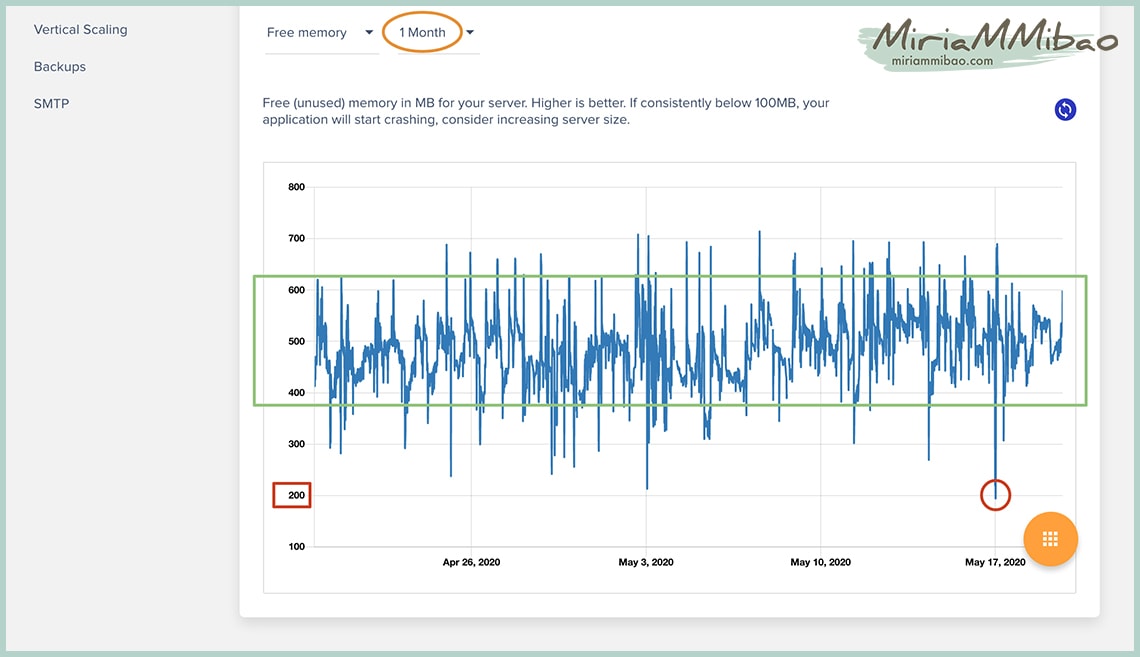Click the May 17, 2020 axis date
This screenshot has width=1140, height=657.
click(x=995, y=563)
